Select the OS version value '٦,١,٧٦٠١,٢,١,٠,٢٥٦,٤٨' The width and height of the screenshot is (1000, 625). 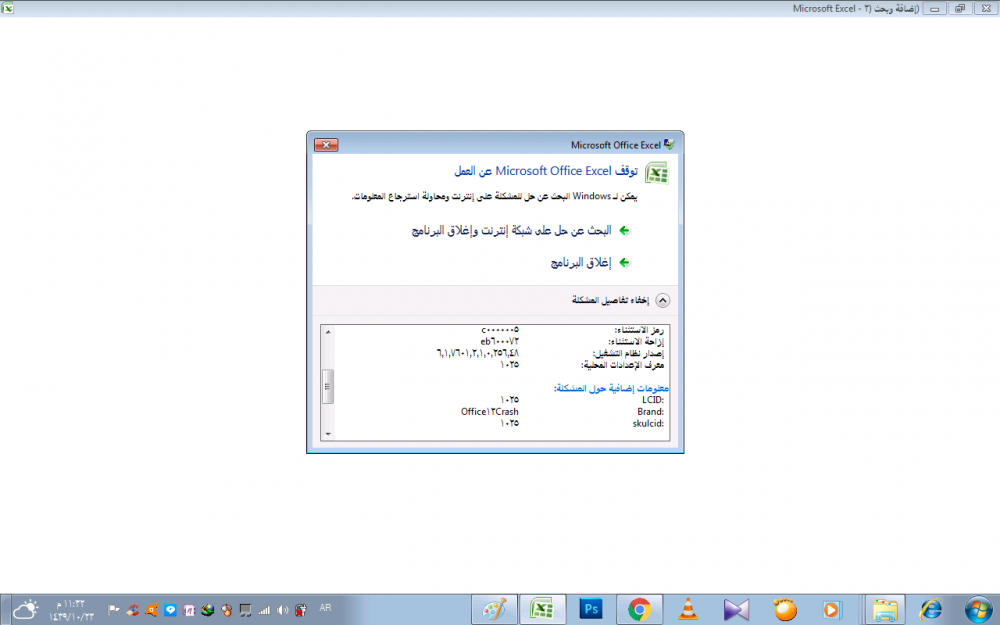tap(478, 353)
